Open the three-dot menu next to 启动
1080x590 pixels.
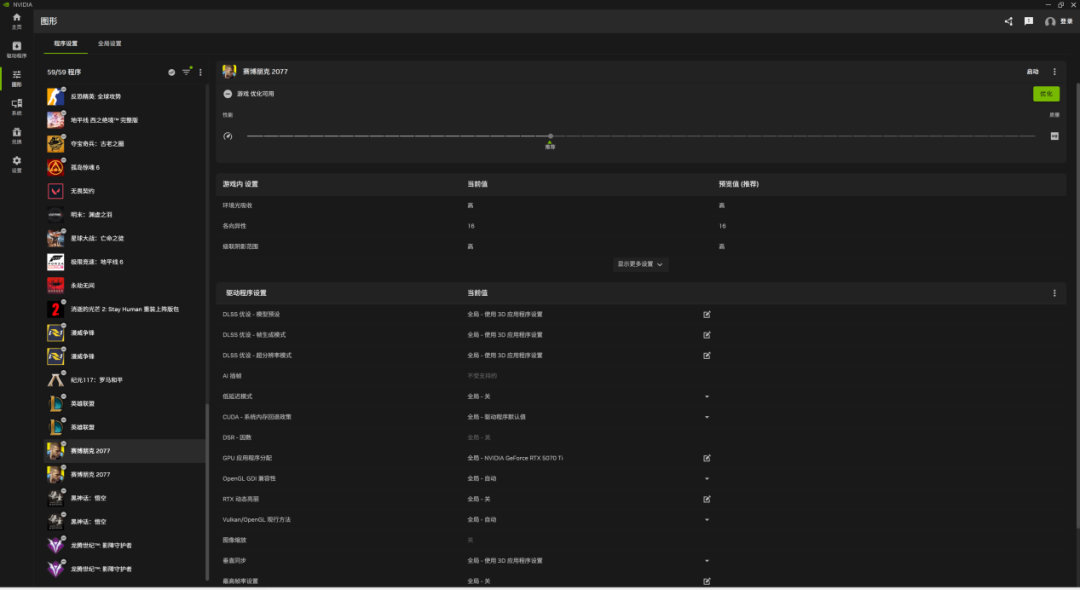pos(1054,72)
